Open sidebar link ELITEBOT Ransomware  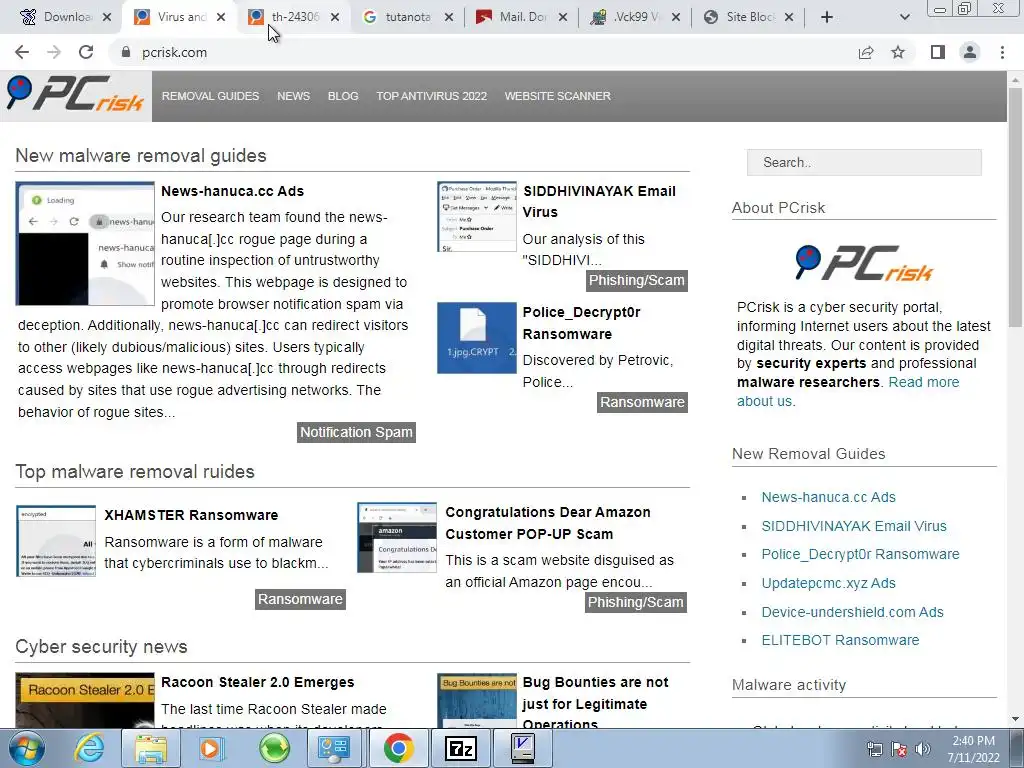(x=840, y=640)
